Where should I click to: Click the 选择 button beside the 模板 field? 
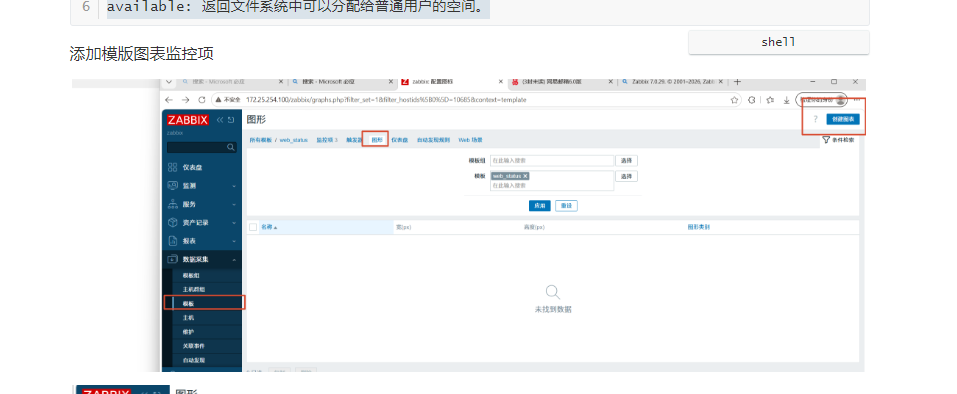[626, 176]
